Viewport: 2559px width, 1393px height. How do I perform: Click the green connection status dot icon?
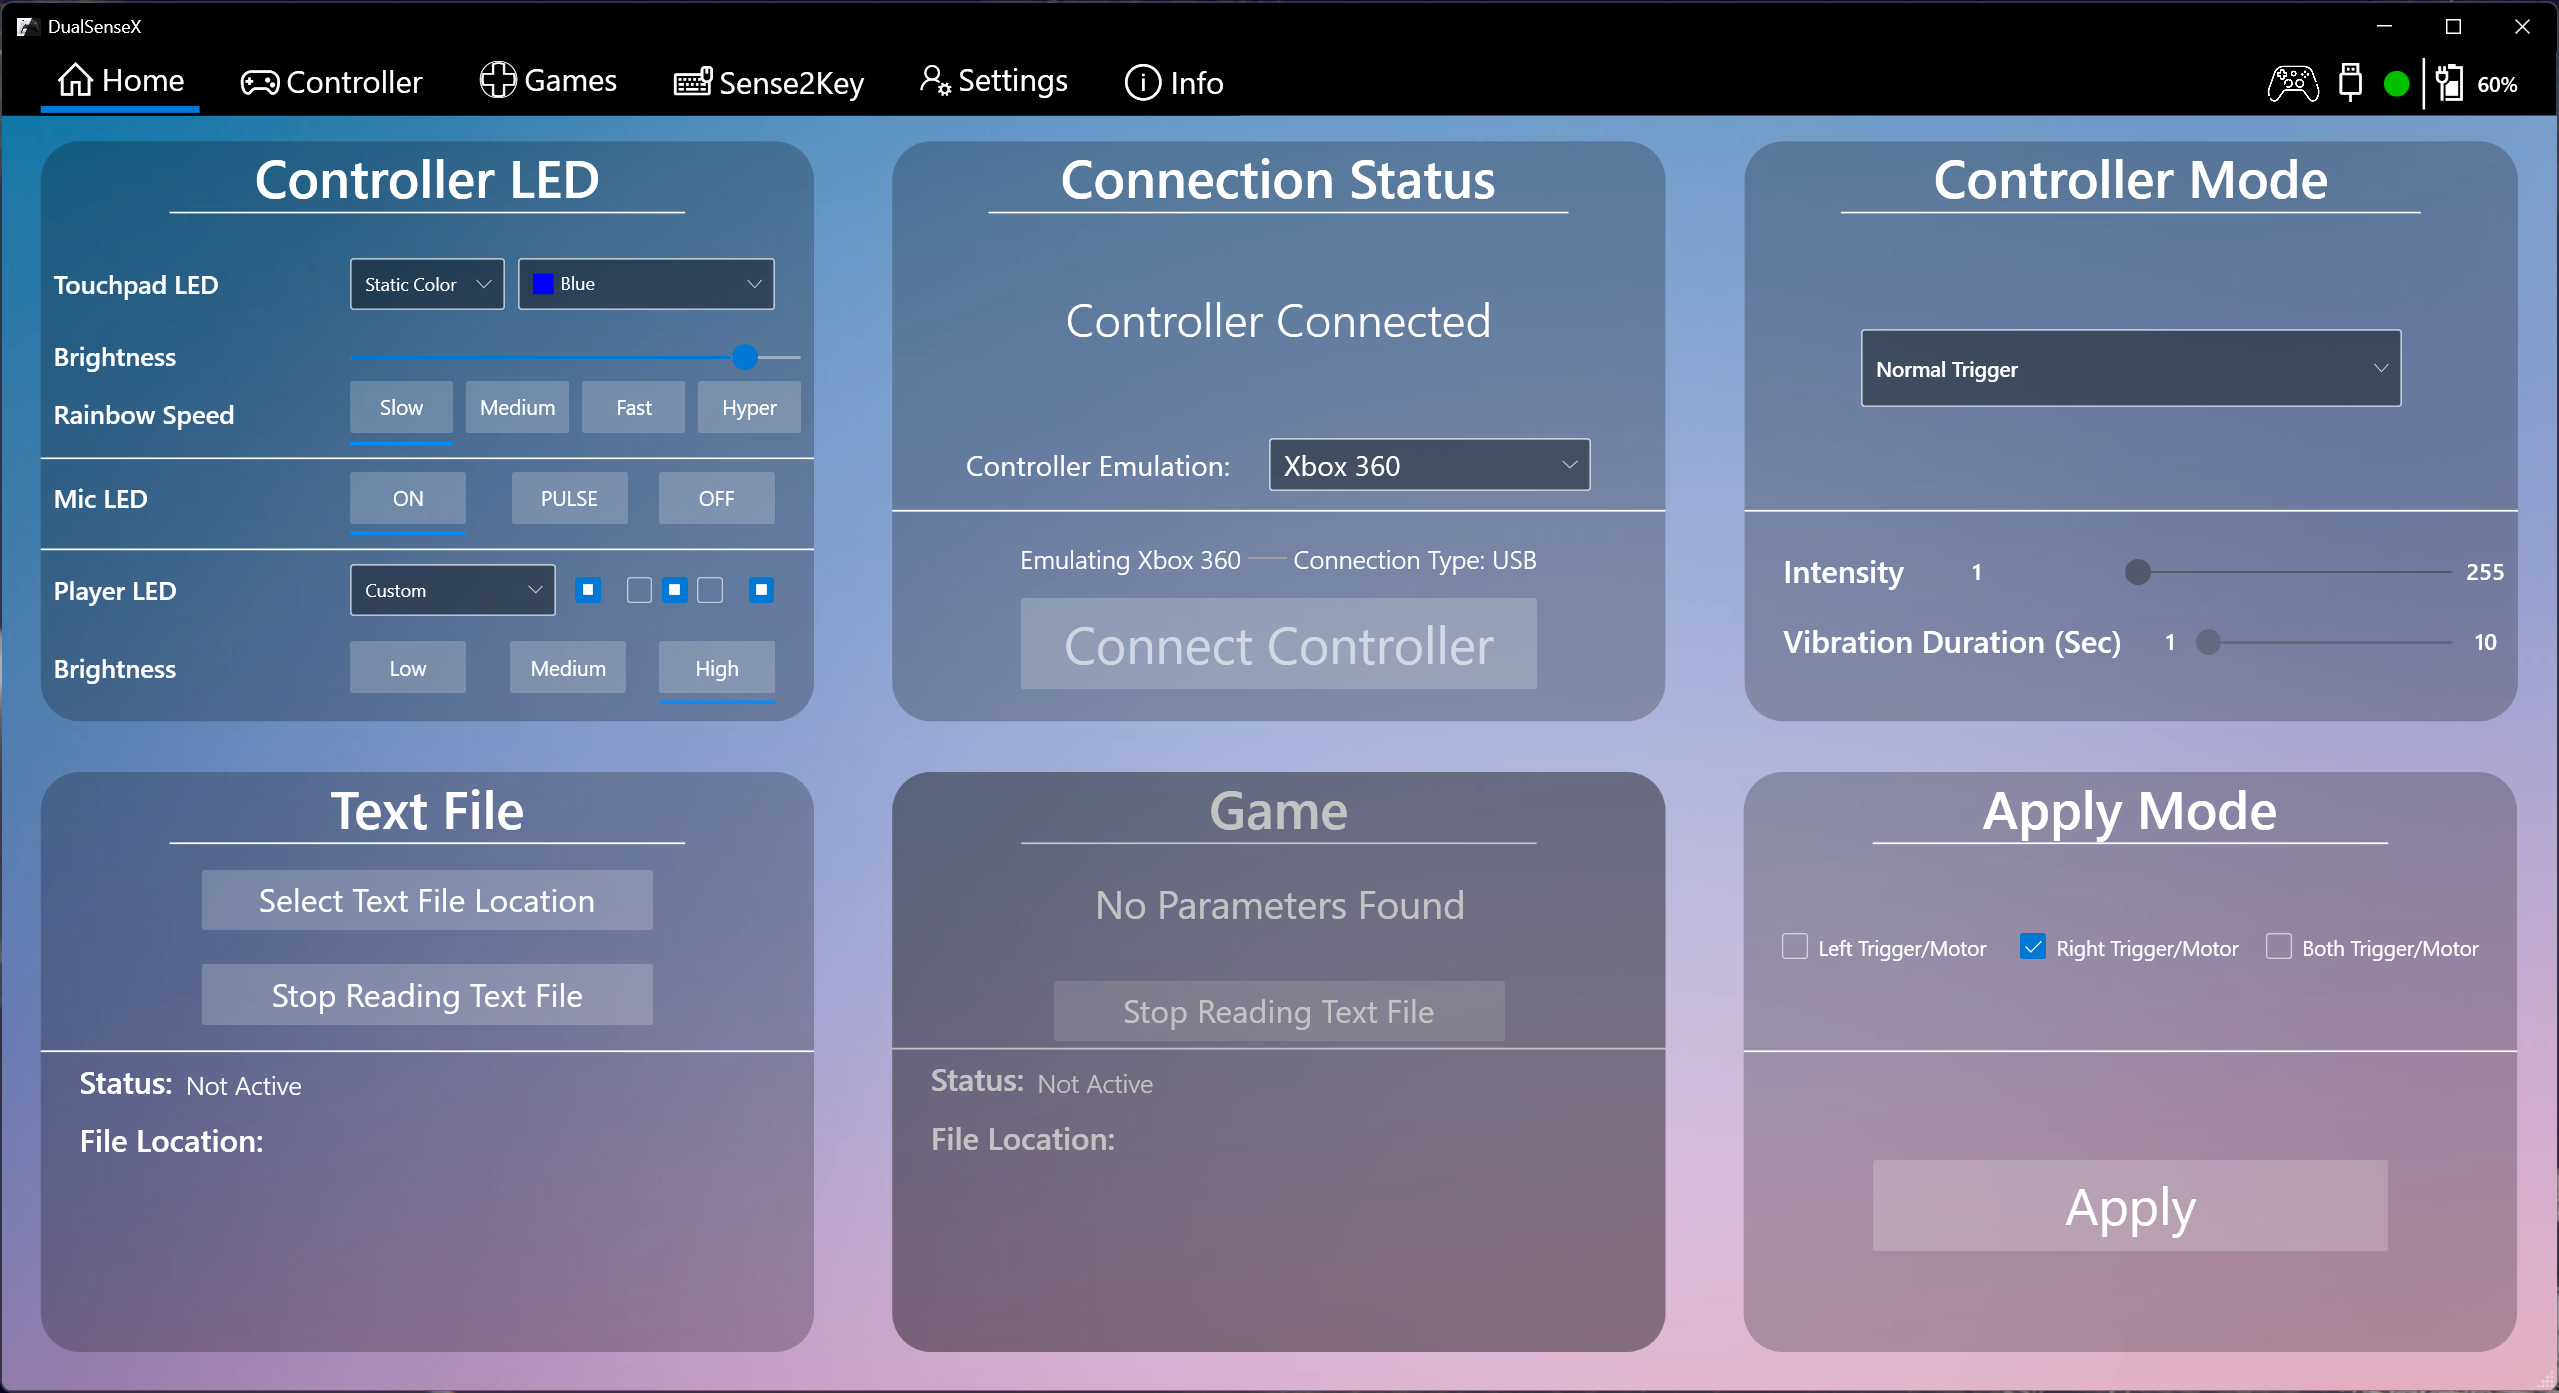(2393, 81)
